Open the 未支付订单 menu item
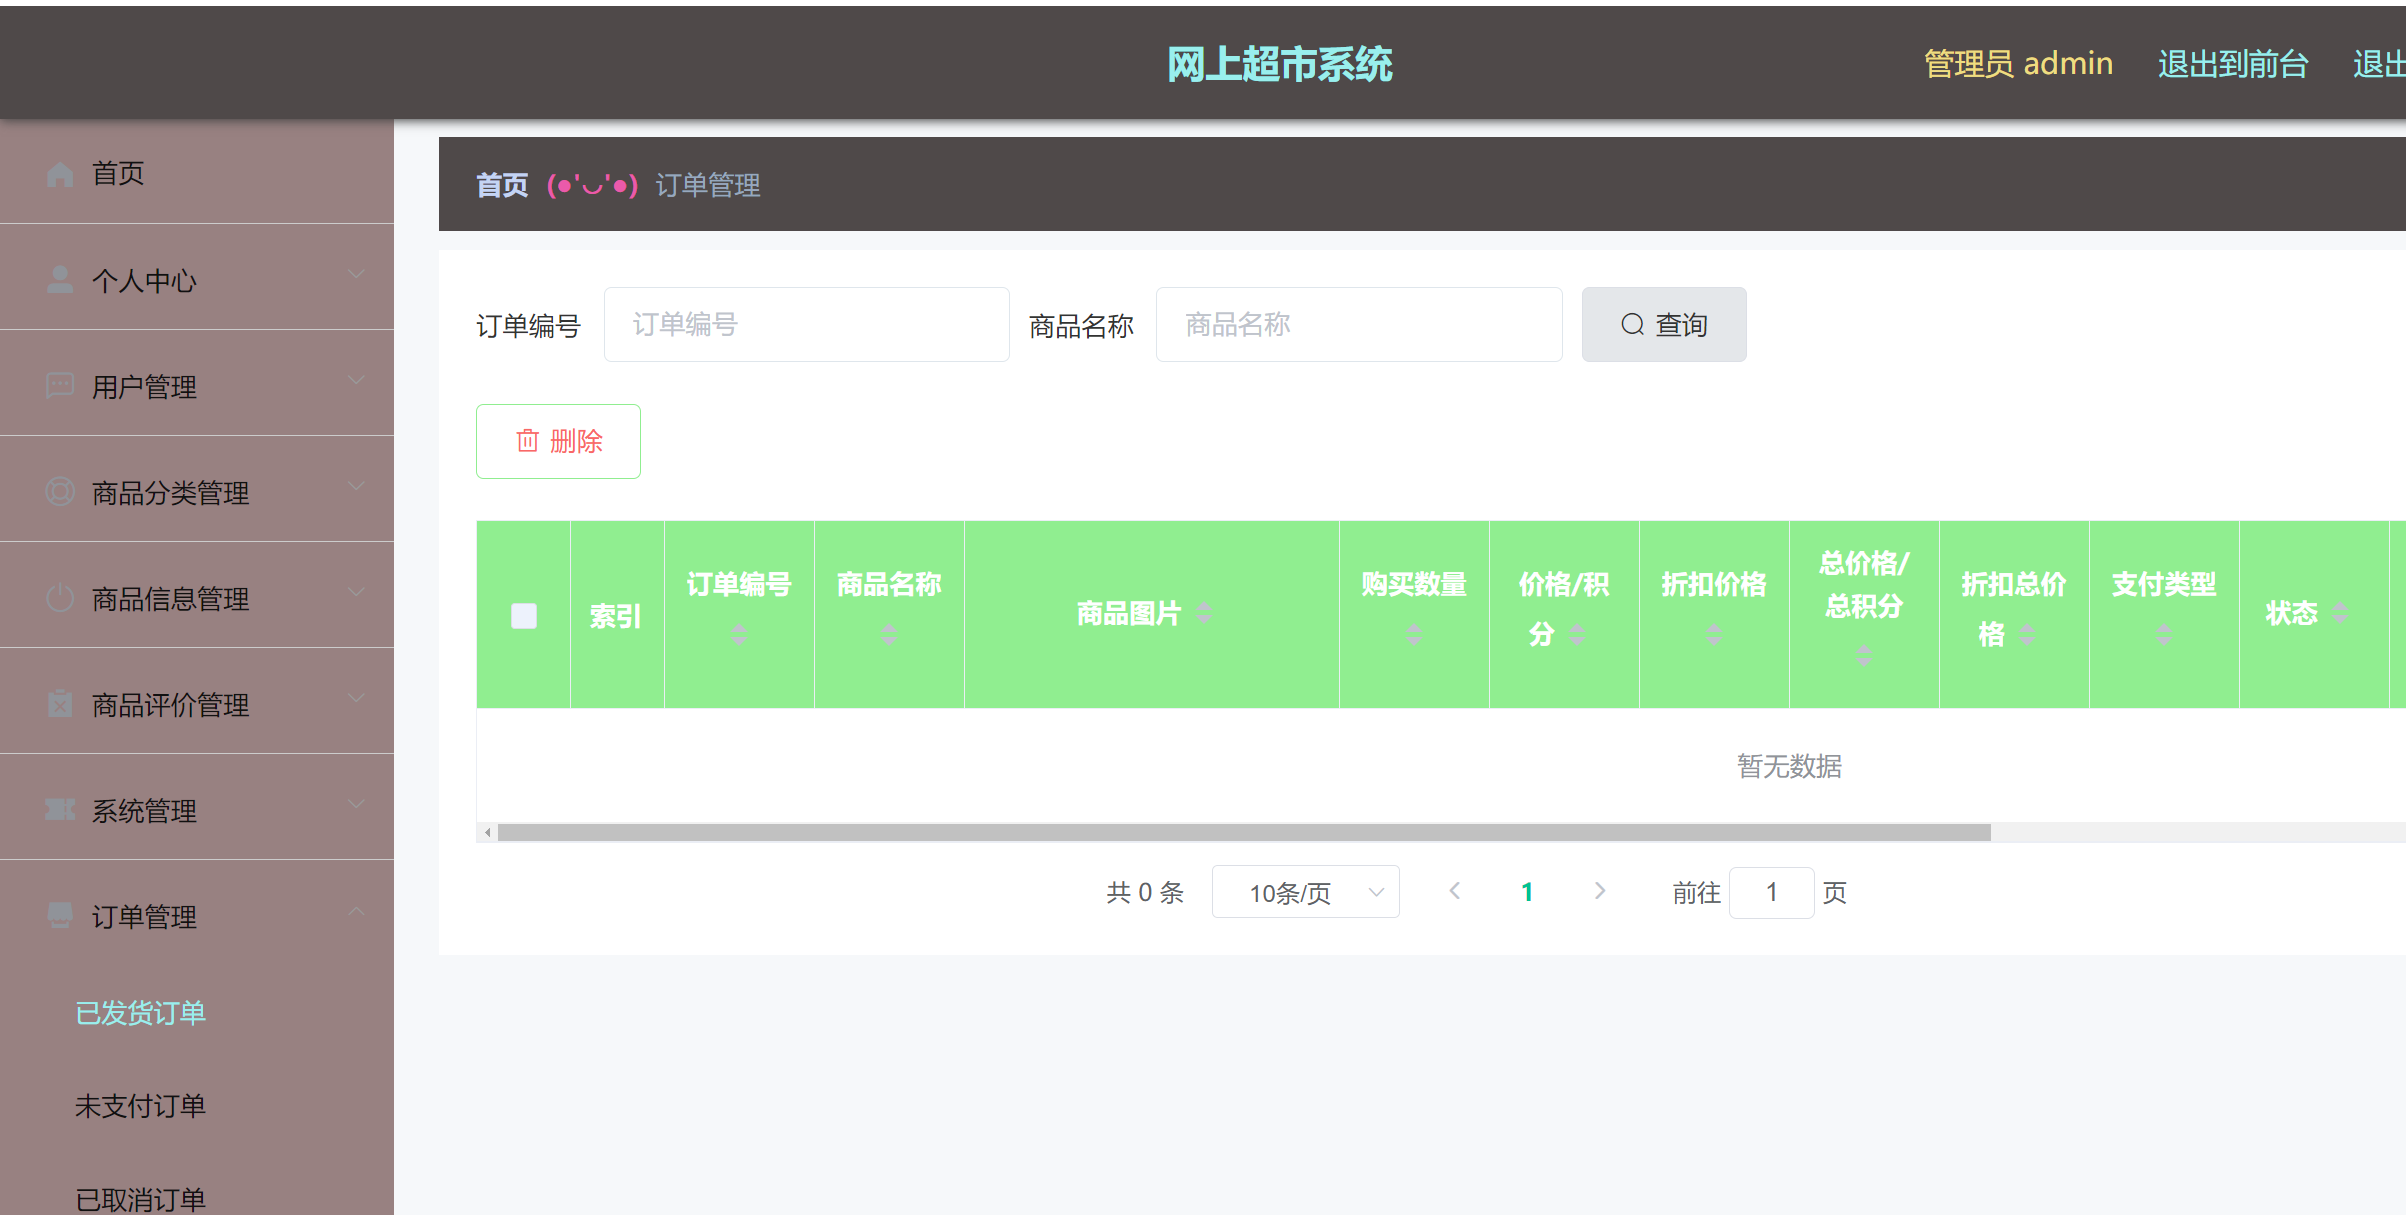 (140, 1106)
